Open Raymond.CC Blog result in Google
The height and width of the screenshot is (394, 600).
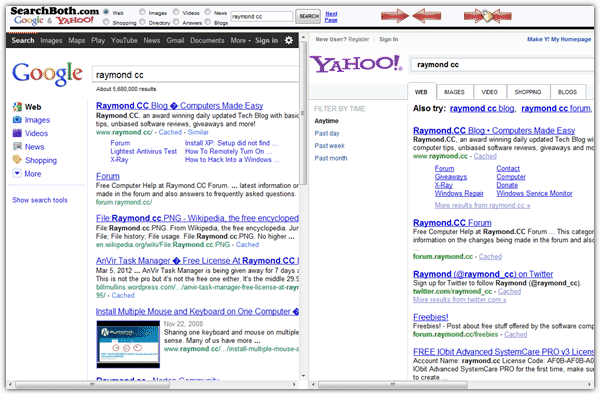tap(179, 106)
